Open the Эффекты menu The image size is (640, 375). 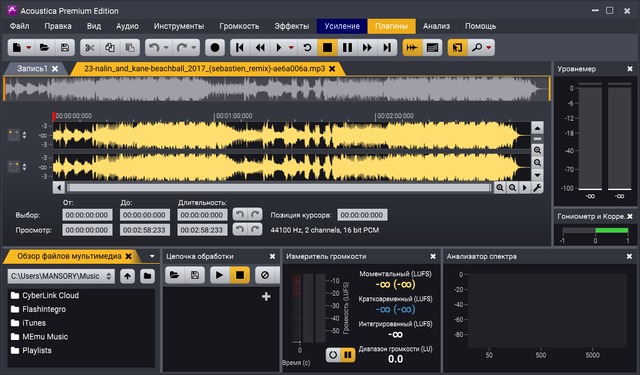click(x=291, y=26)
